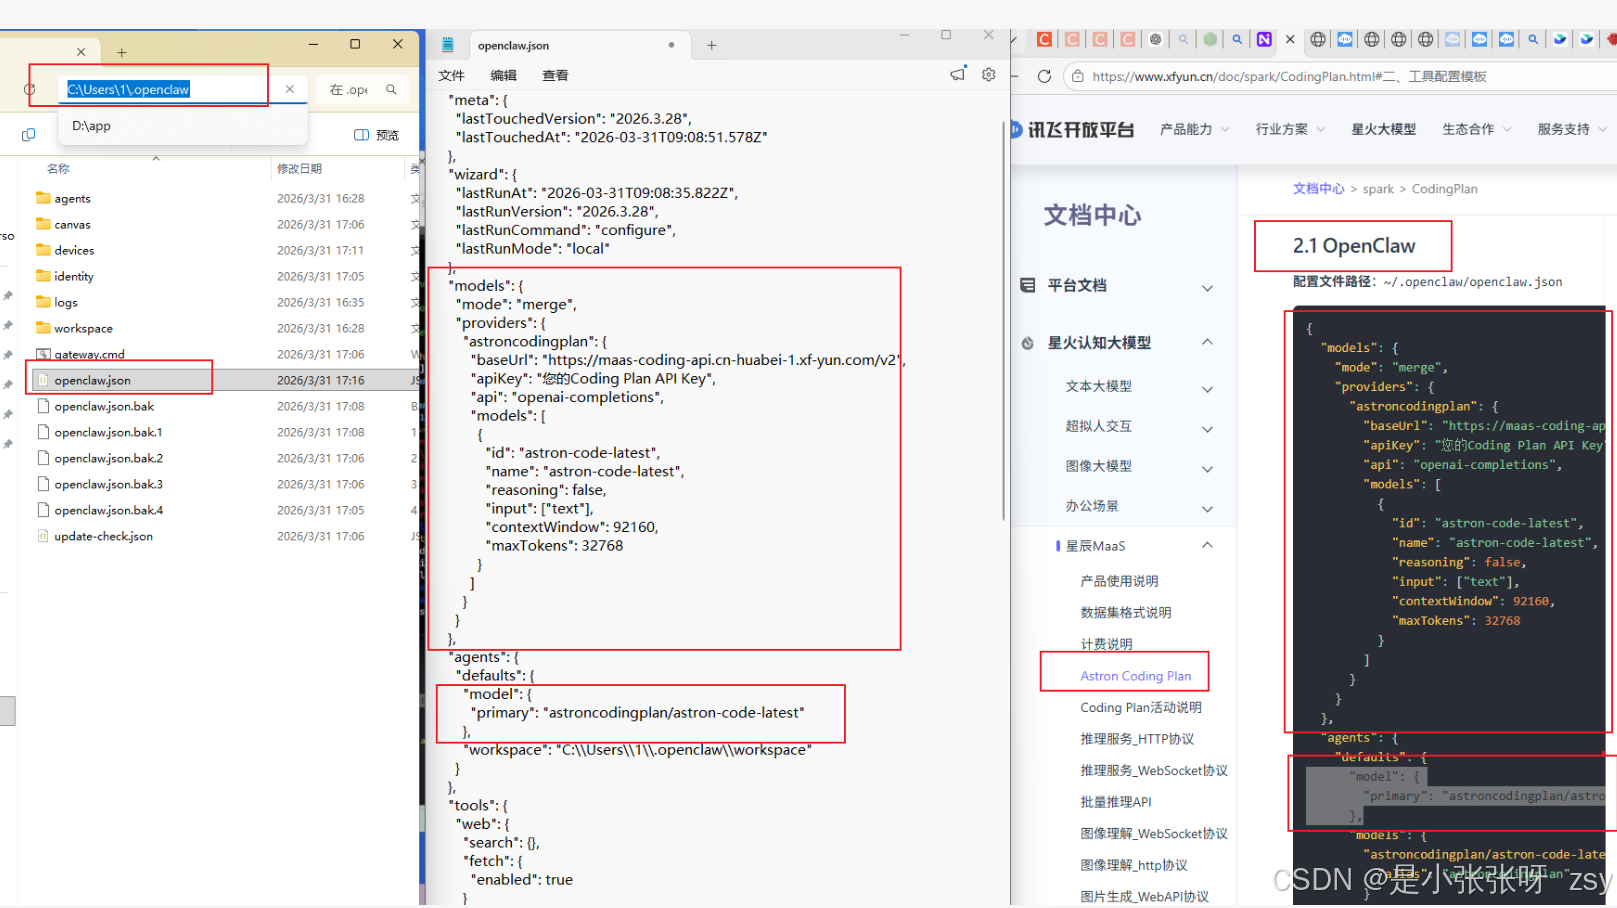Click the browser URL address bar
This screenshot has width=1617, height=908.
click(1340, 76)
